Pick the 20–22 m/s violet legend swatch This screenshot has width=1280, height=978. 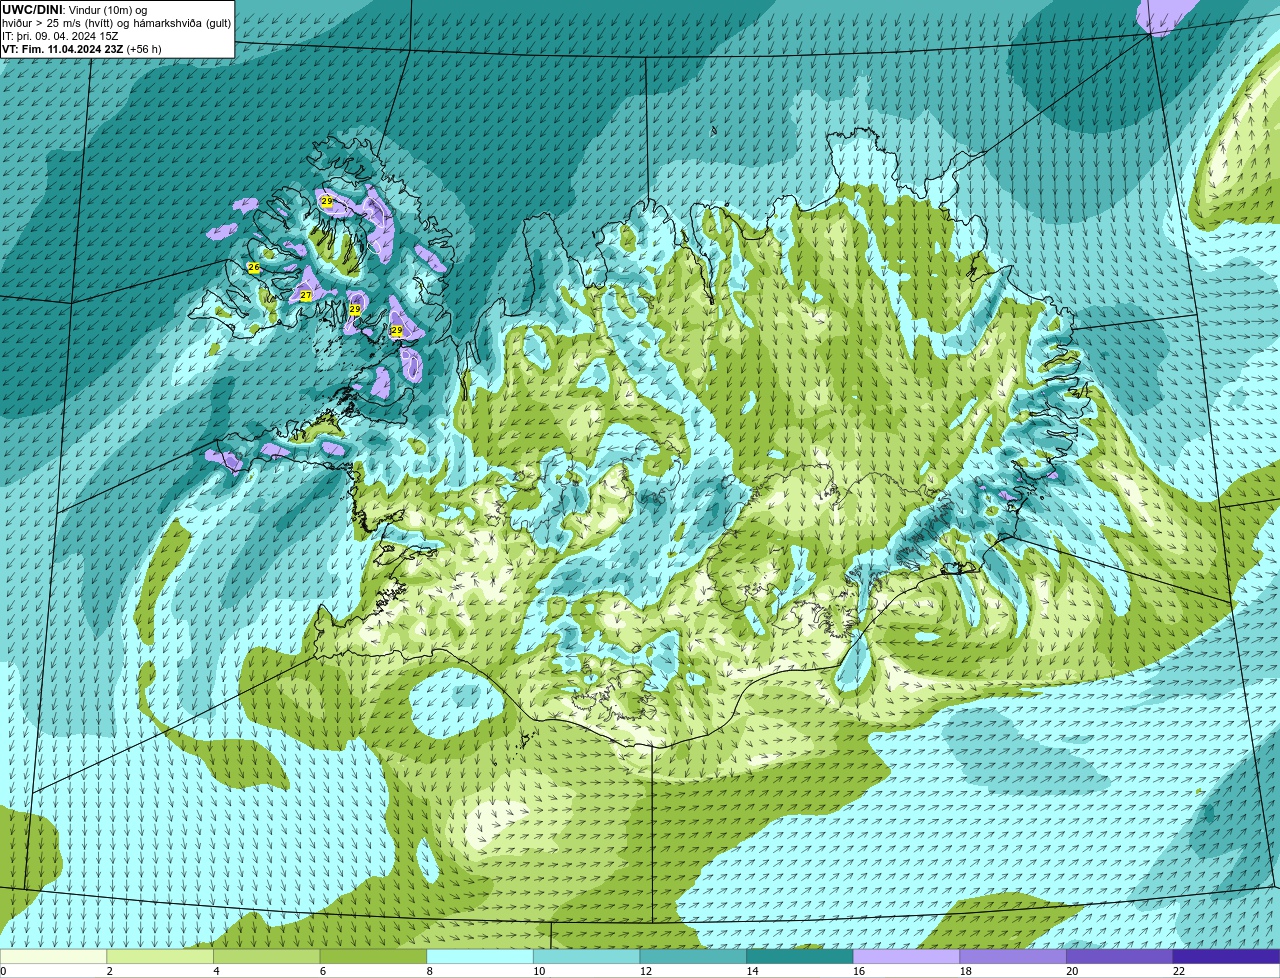tap(1120, 956)
